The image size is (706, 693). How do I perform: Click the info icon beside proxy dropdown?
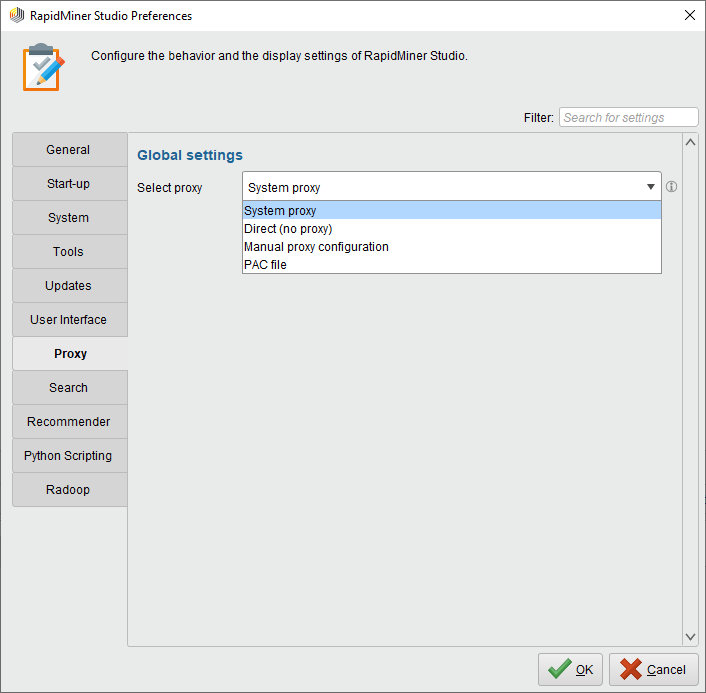tap(672, 187)
